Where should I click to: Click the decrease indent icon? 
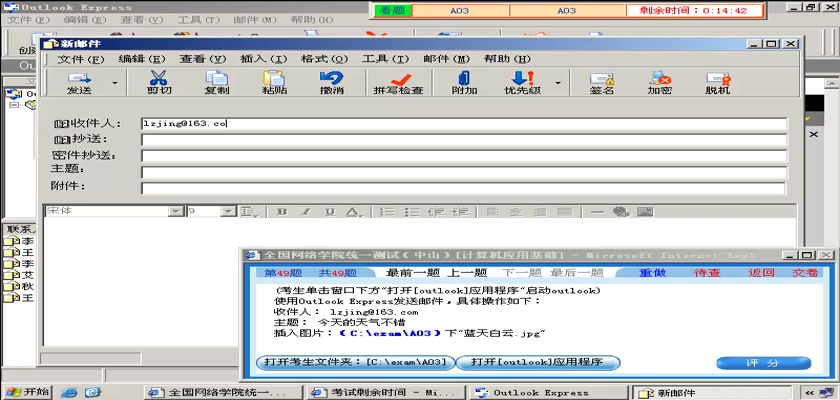click(436, 212)
